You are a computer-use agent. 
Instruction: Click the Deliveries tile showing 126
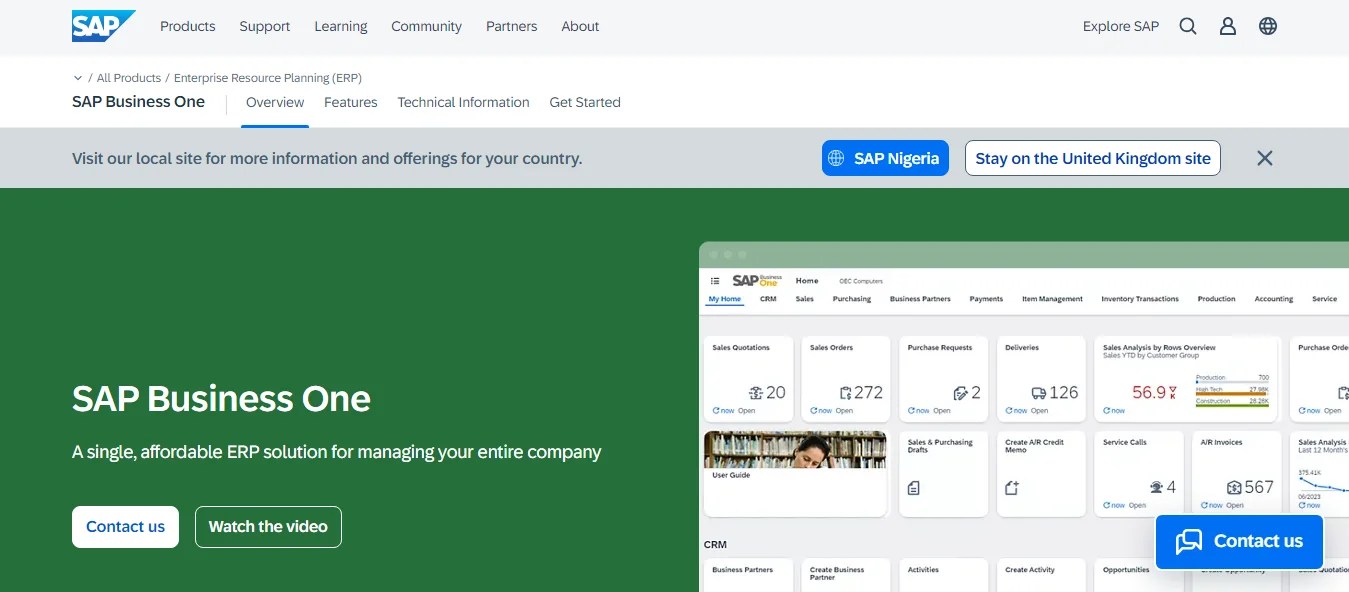click(x=1041, y=380)
